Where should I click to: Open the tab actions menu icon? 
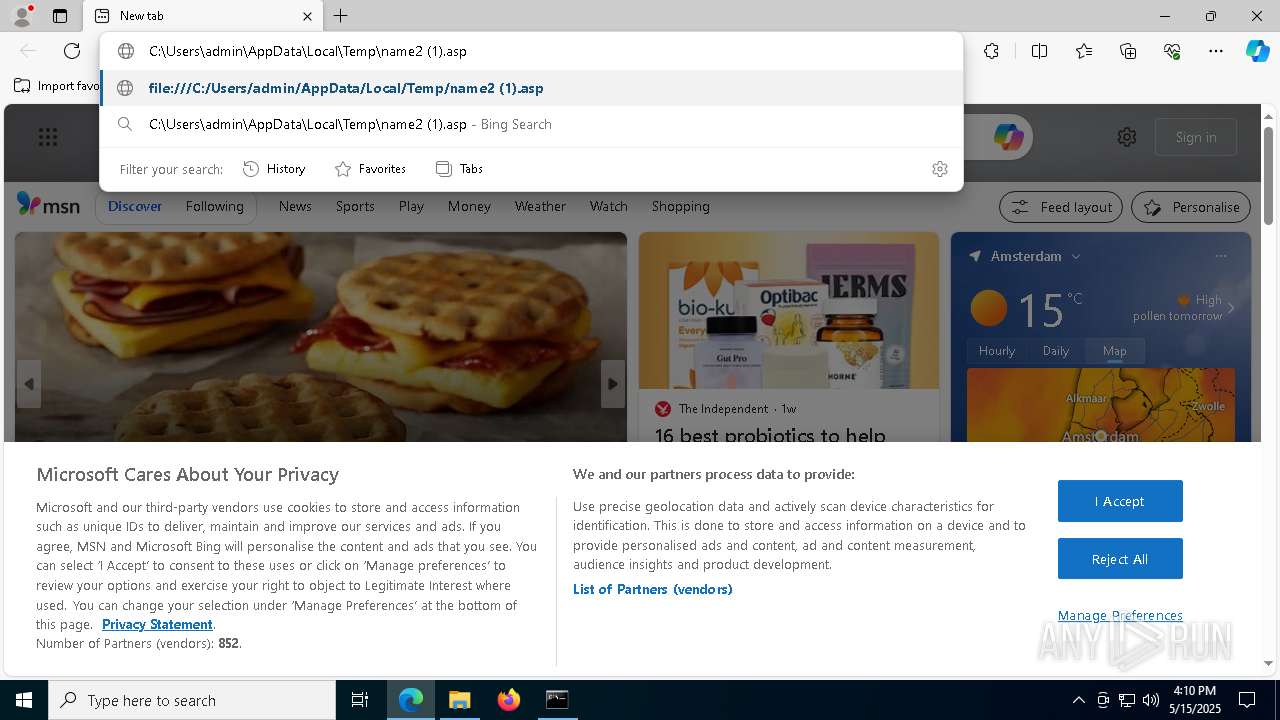[60, 16]
